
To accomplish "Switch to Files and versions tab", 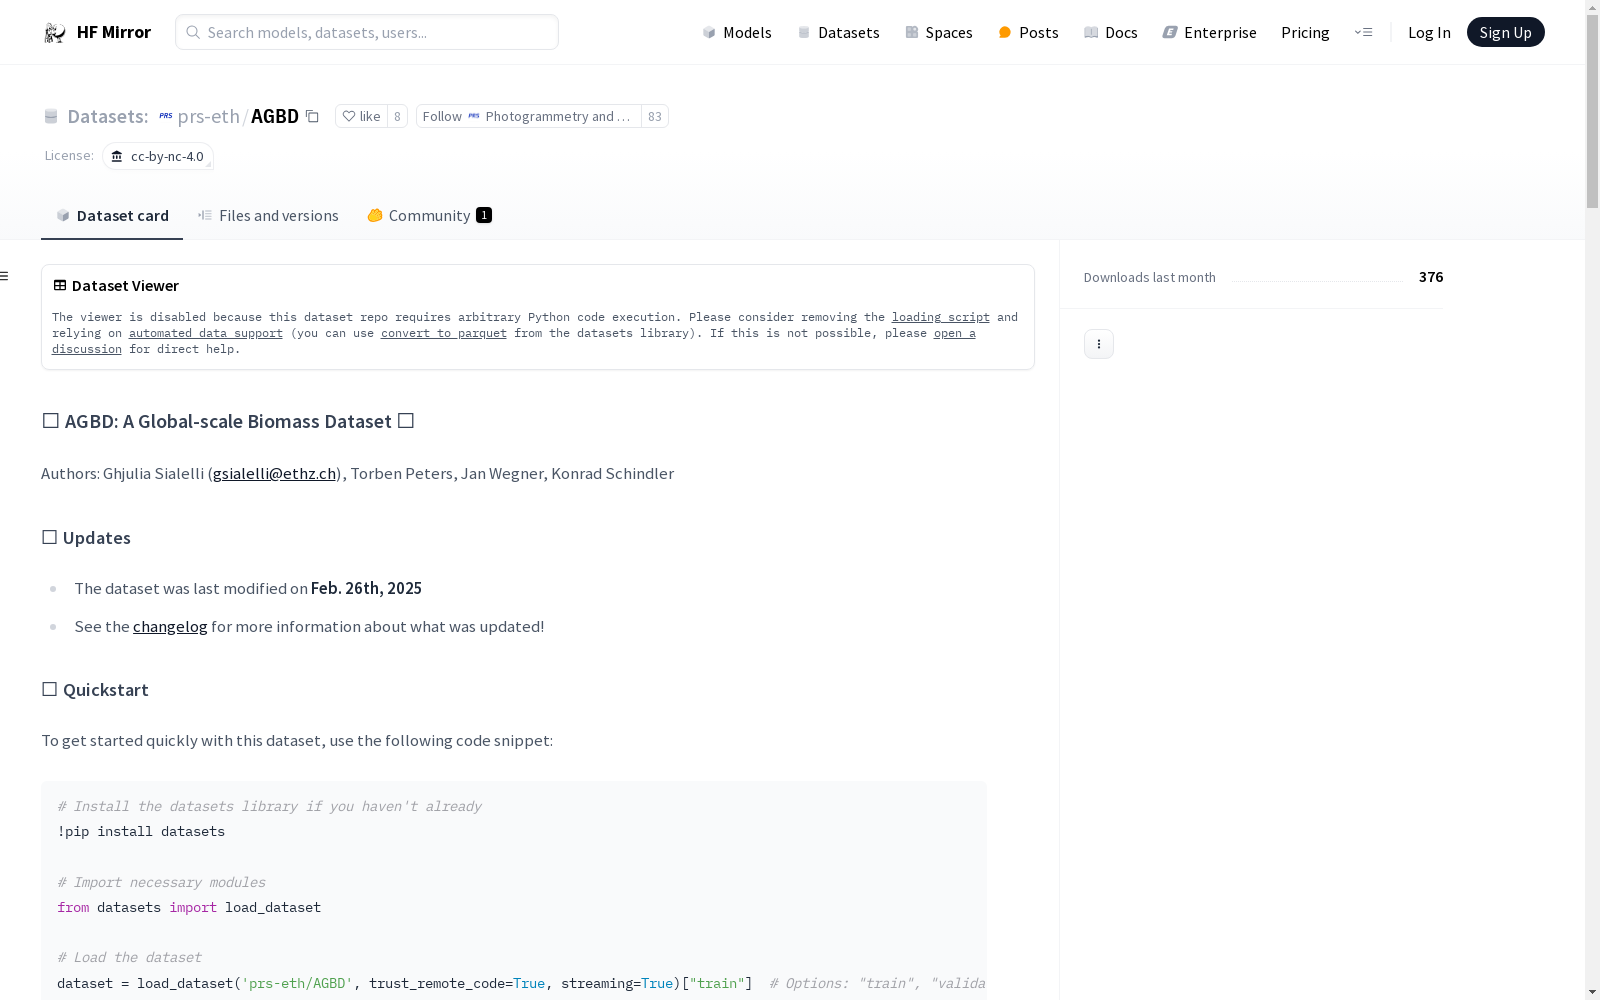I will (268, 215).
